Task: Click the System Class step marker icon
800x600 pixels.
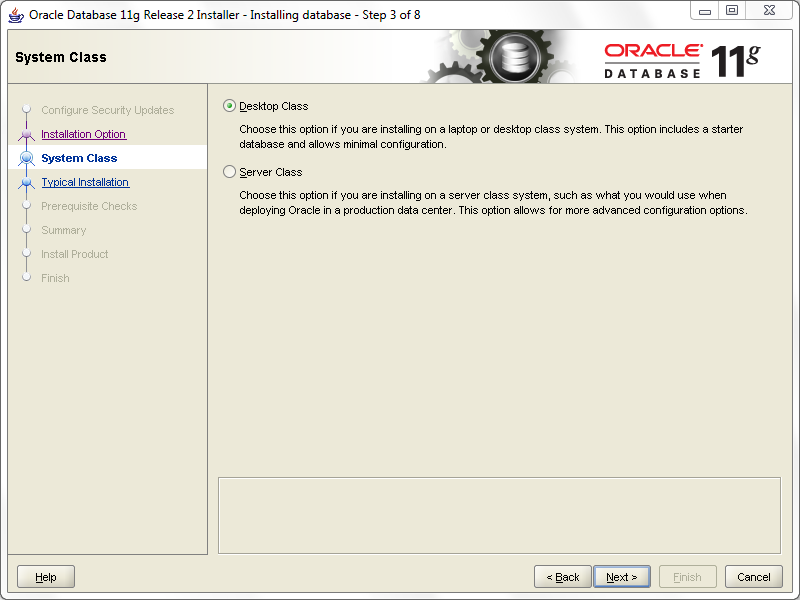Action: pos(27,158)
